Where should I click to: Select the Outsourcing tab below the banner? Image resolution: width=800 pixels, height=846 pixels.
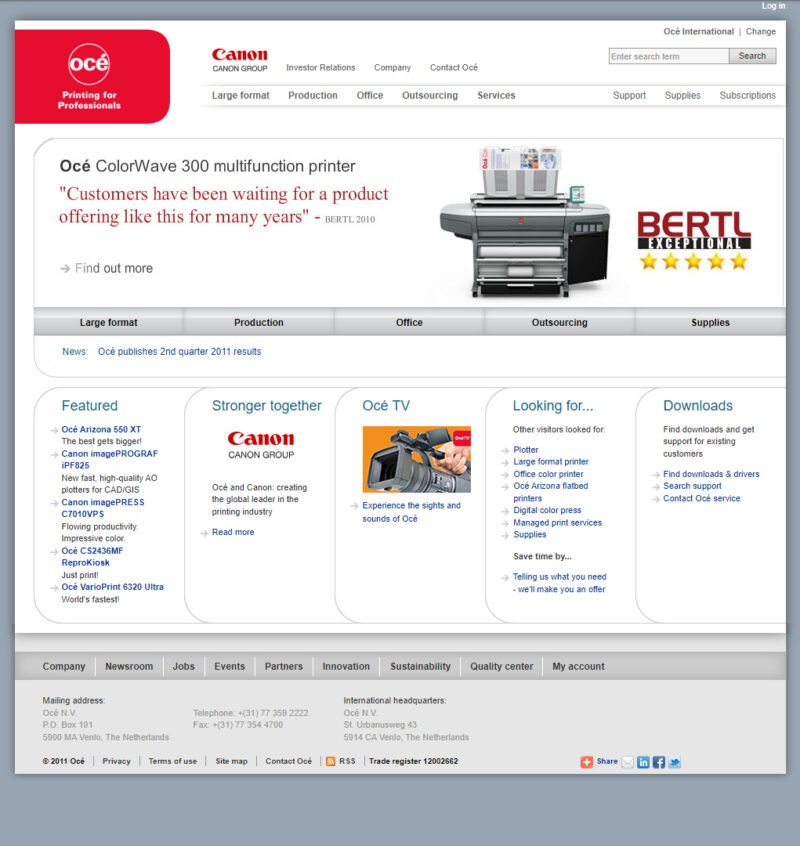coord(559,323)
